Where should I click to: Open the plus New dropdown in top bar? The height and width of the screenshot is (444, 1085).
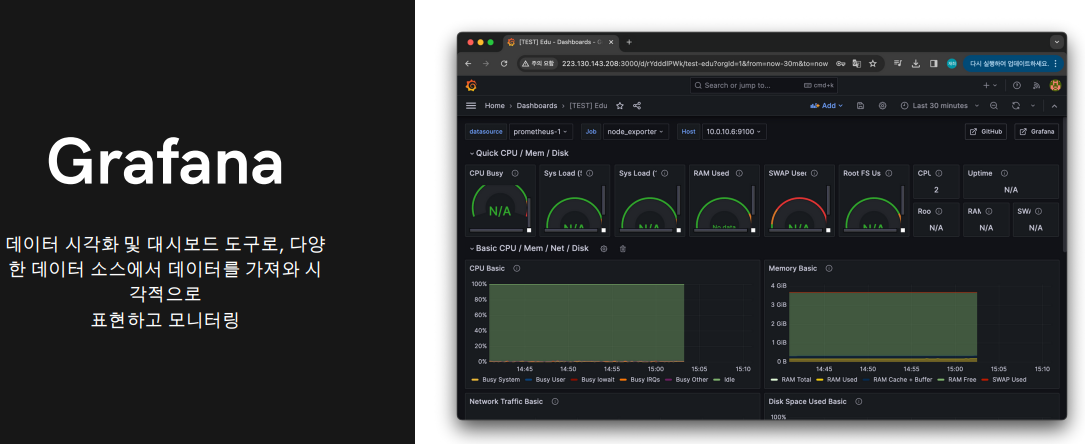(990, 85)
